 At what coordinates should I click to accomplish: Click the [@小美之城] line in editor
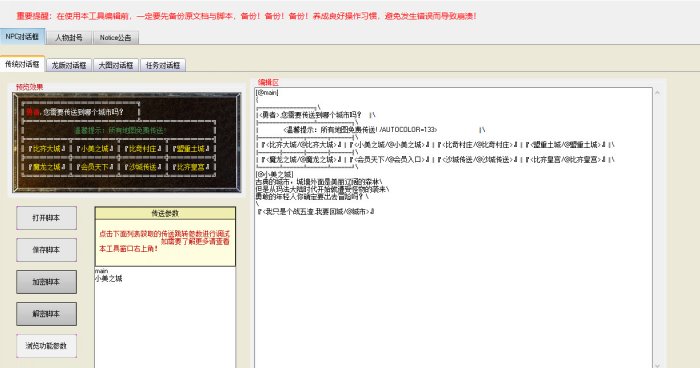click(275, 174)
